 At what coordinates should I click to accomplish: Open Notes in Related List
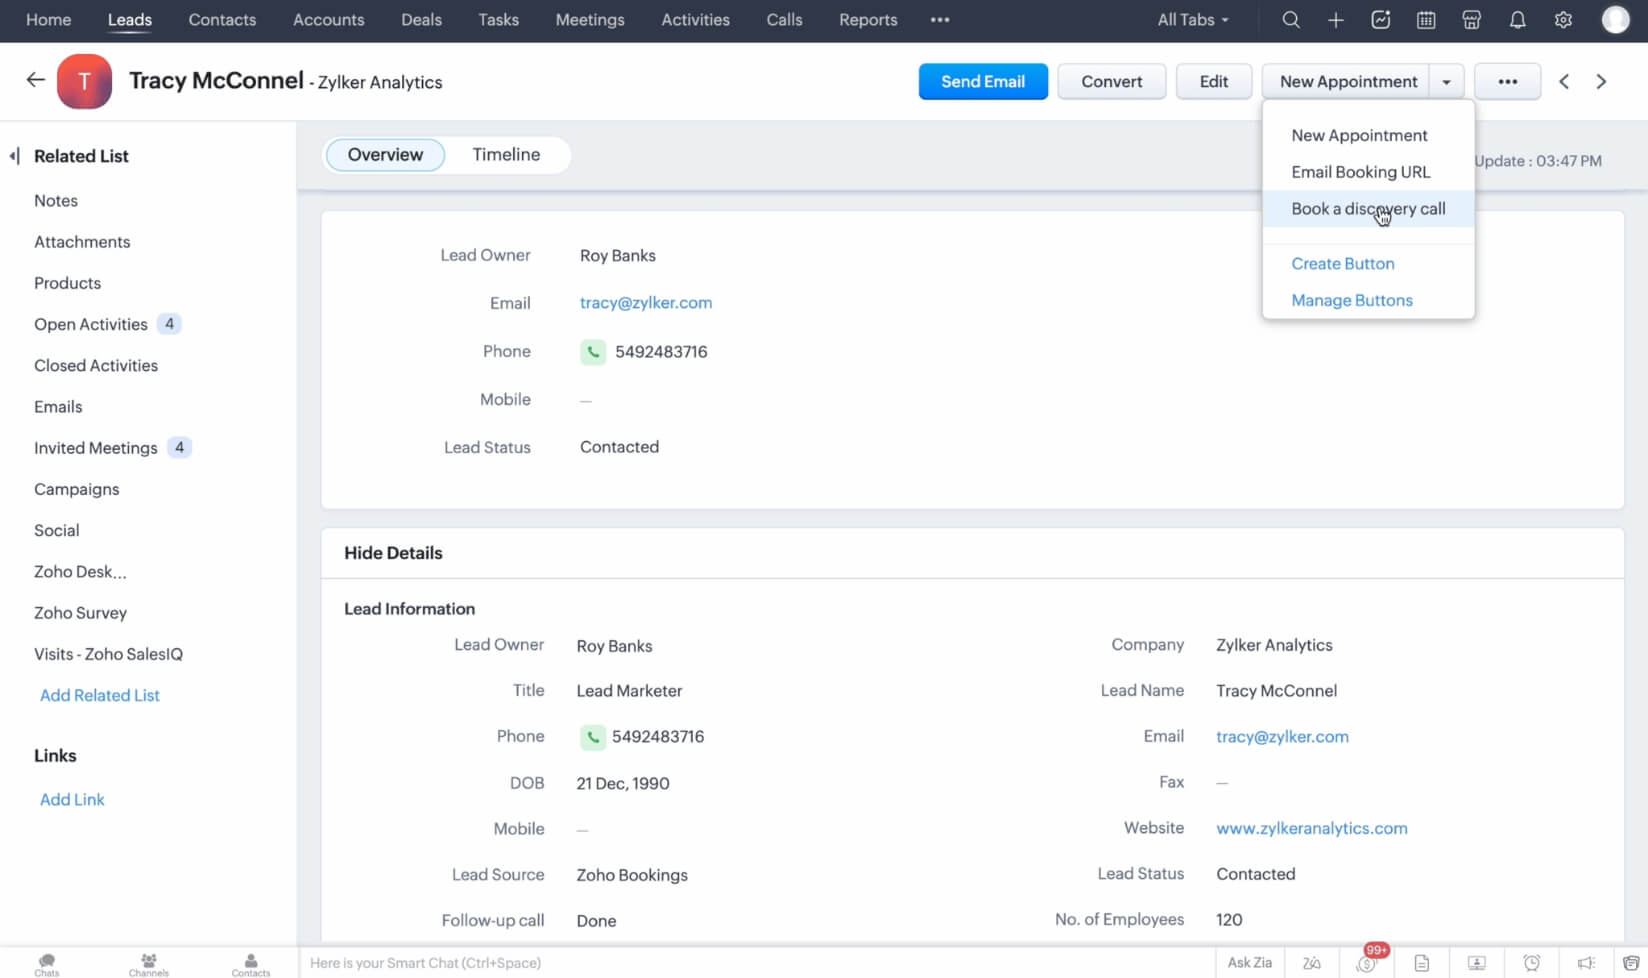pos(56,201)
